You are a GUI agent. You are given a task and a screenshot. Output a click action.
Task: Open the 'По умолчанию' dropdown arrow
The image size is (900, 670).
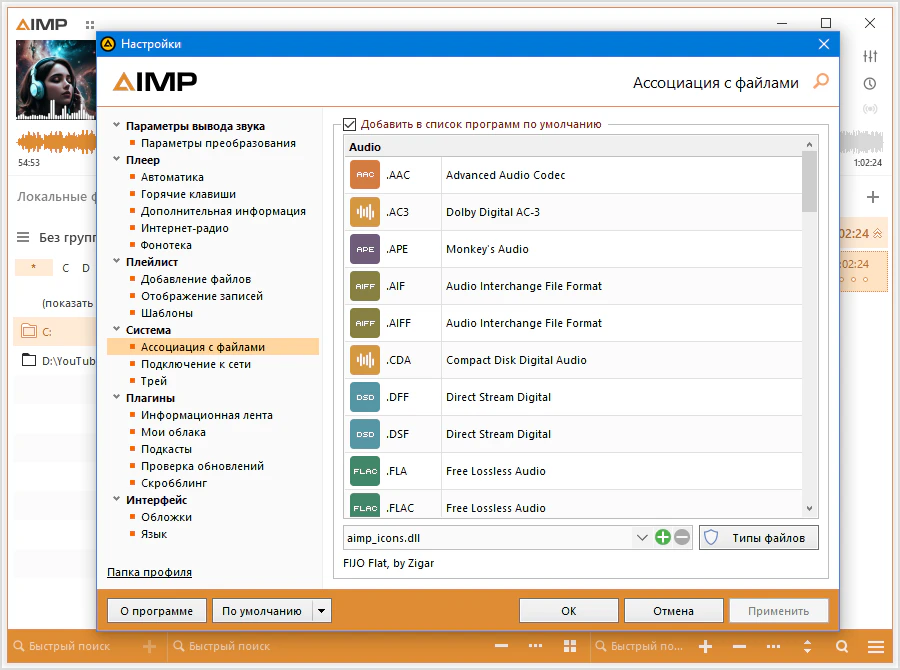321,611
